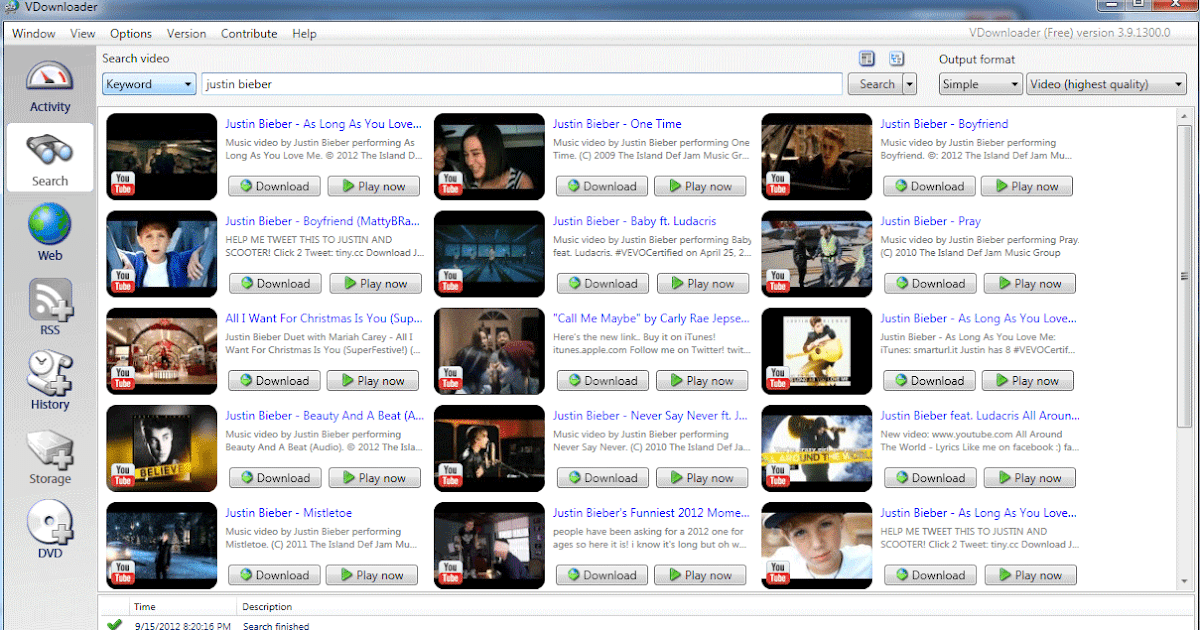Click the Beauty And A Beat BELIEVE thumbnail
This screenshot has width=1200, height=630.
pos(161,447)
